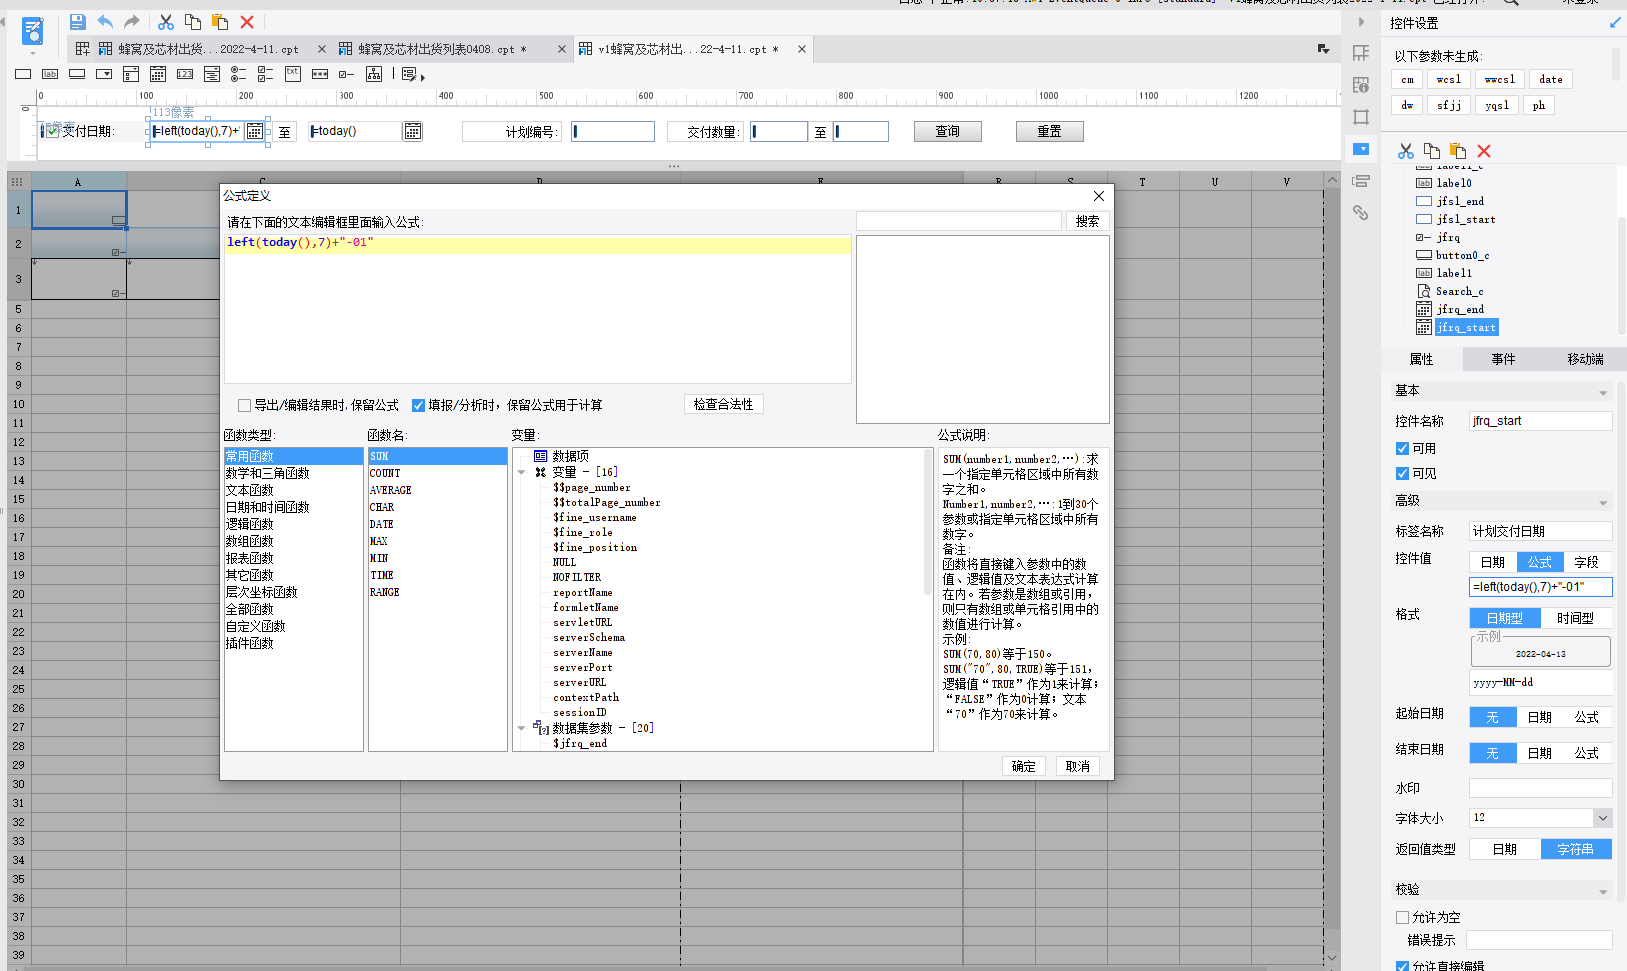Collapse the 高级 section
1627x971 pixels.
[1603, 502]
